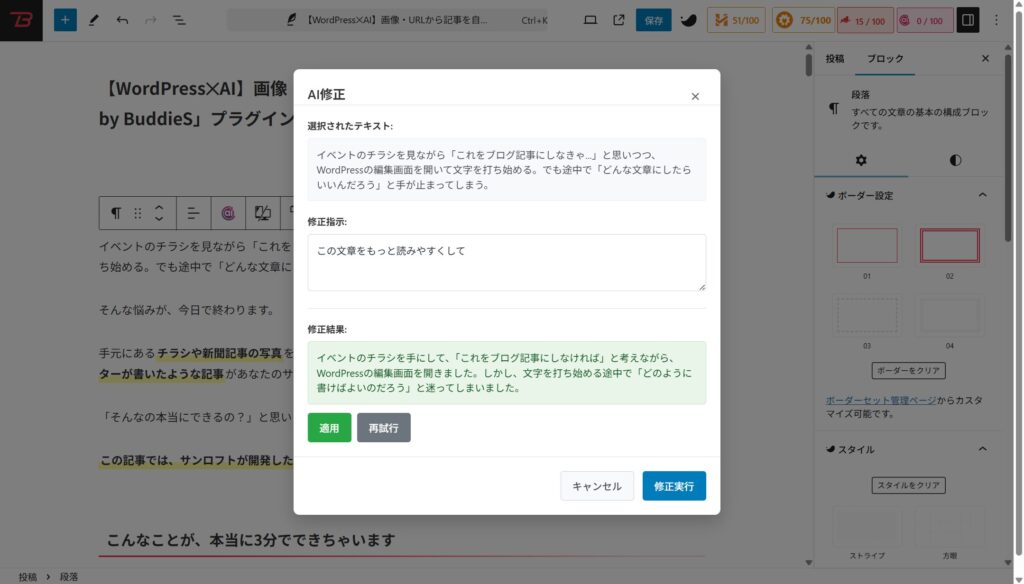Viewport: 1024px width, 584px height.
Task: Click the スタイルをクリア button
Action: (908, 485)
